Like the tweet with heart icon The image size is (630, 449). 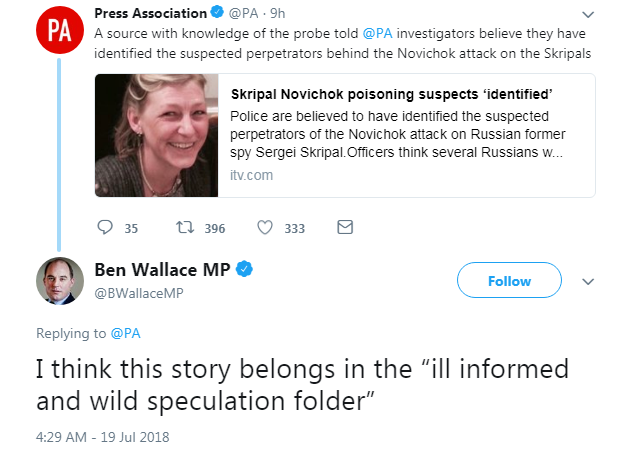[265, 228]
